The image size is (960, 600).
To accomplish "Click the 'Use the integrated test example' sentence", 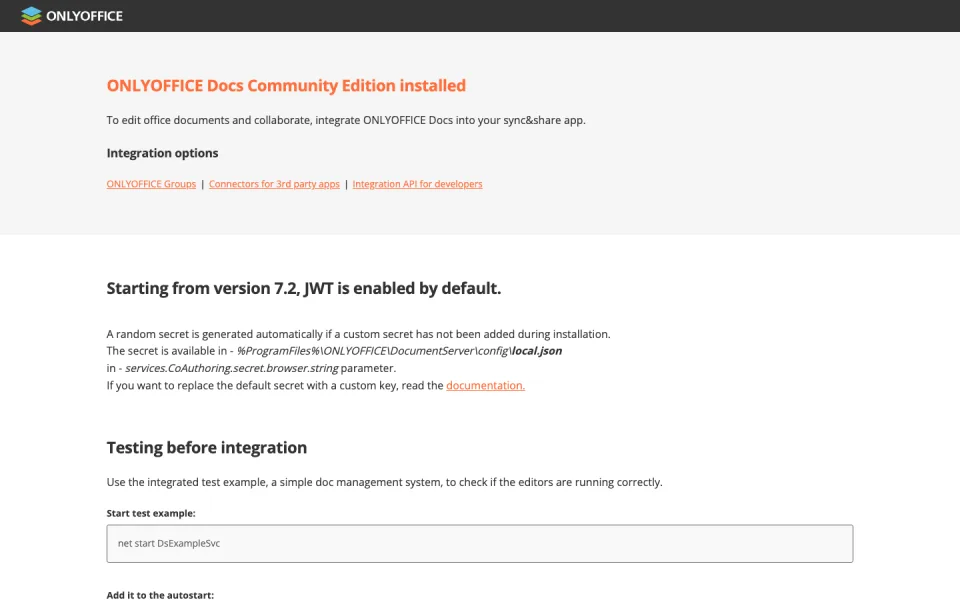I will pyautogui.click(x=384, y=482).
